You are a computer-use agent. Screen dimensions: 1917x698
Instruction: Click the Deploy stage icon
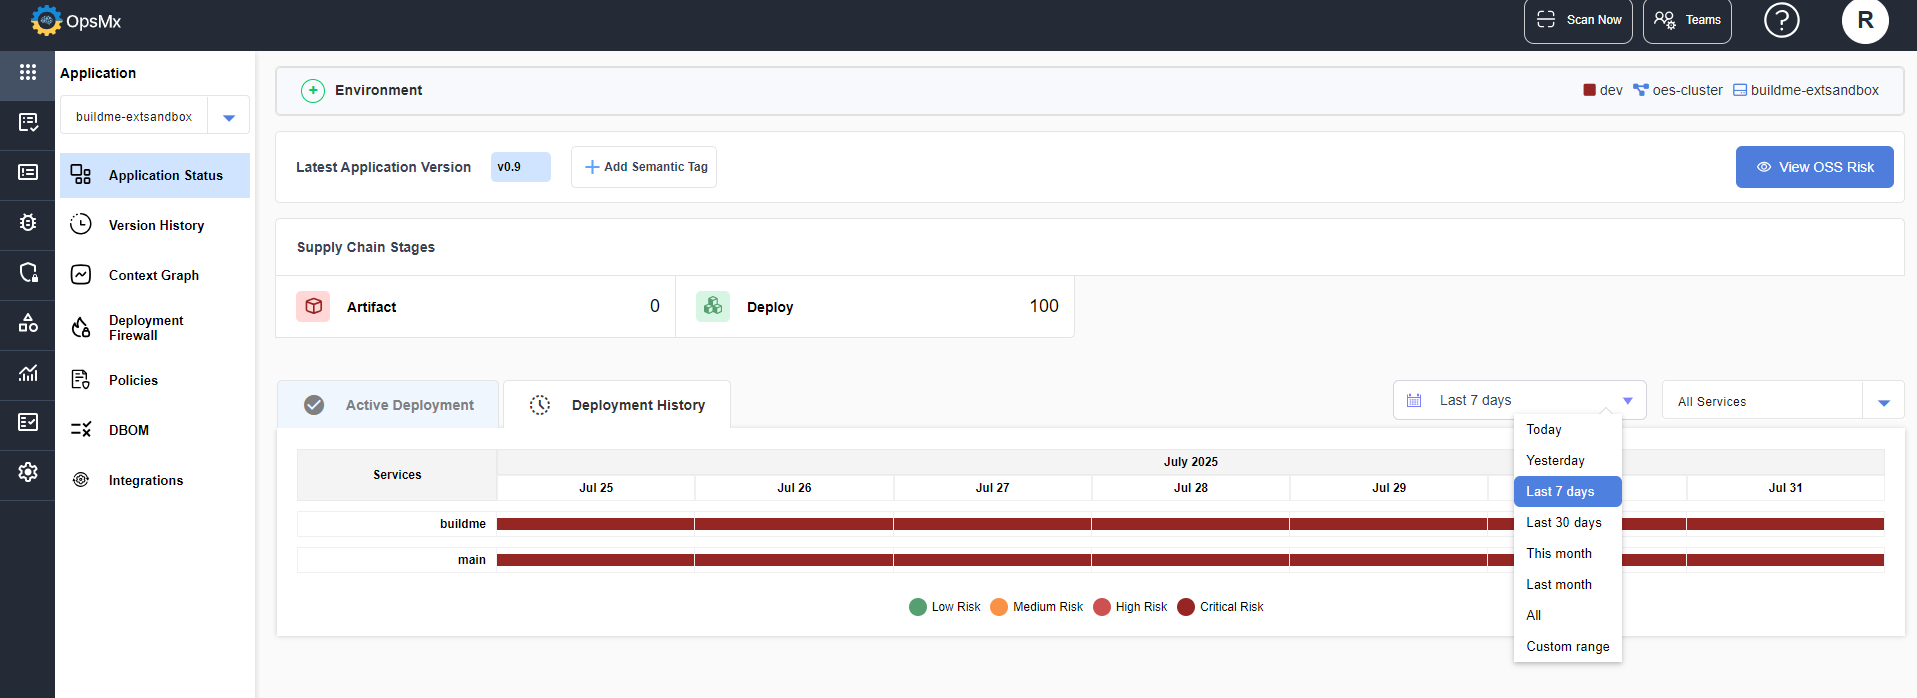713,306
